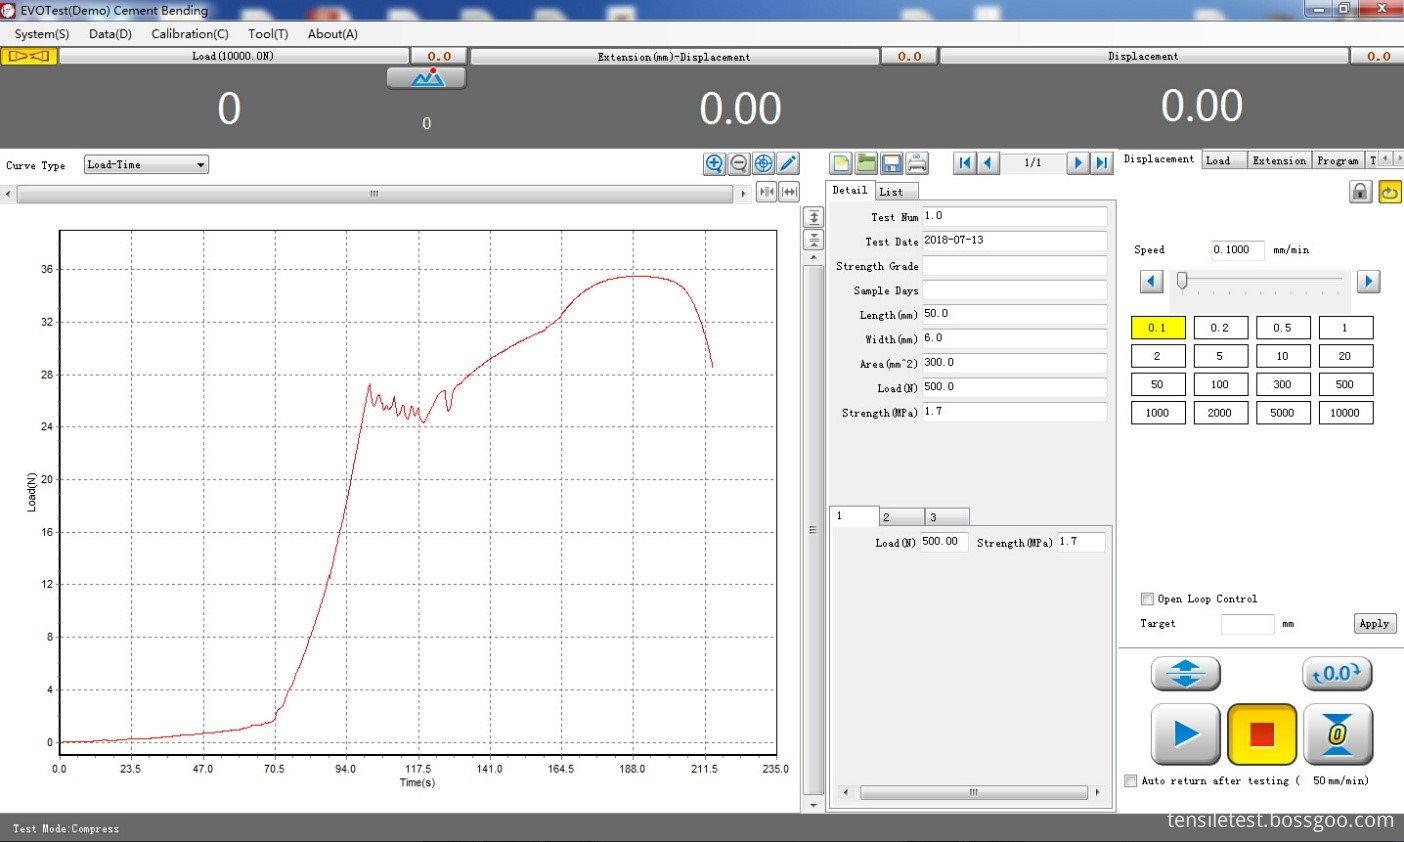Image resolution: width=1404 pixels, height=842 pixels.
Task: Jump to first test record
Action: coord(965,163)
